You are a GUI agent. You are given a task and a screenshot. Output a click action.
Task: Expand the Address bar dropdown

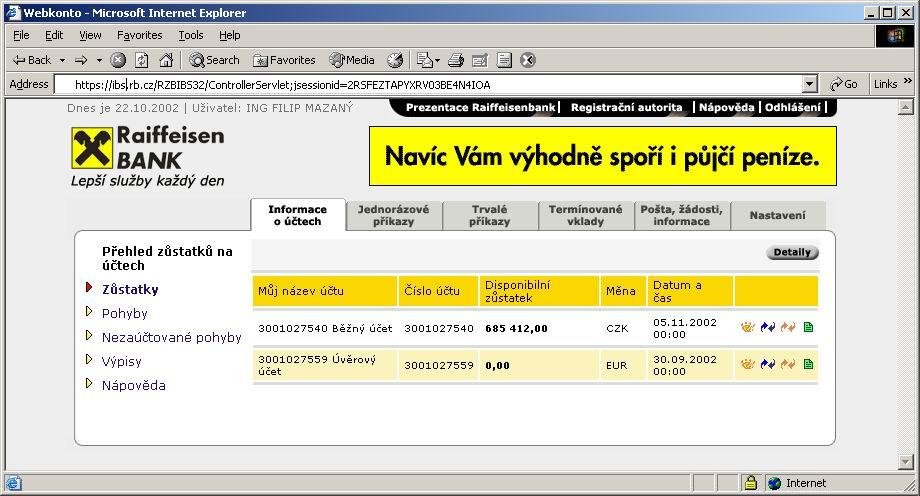pos(810,84)
